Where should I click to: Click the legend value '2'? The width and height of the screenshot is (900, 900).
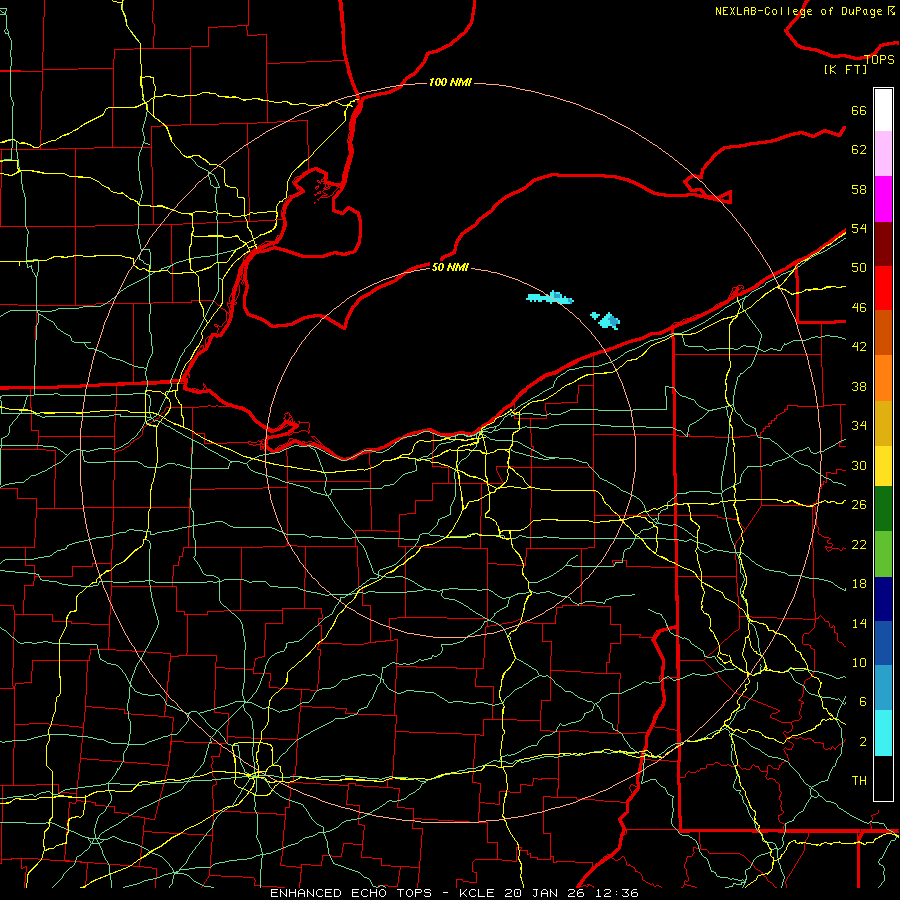click(862, 742)
